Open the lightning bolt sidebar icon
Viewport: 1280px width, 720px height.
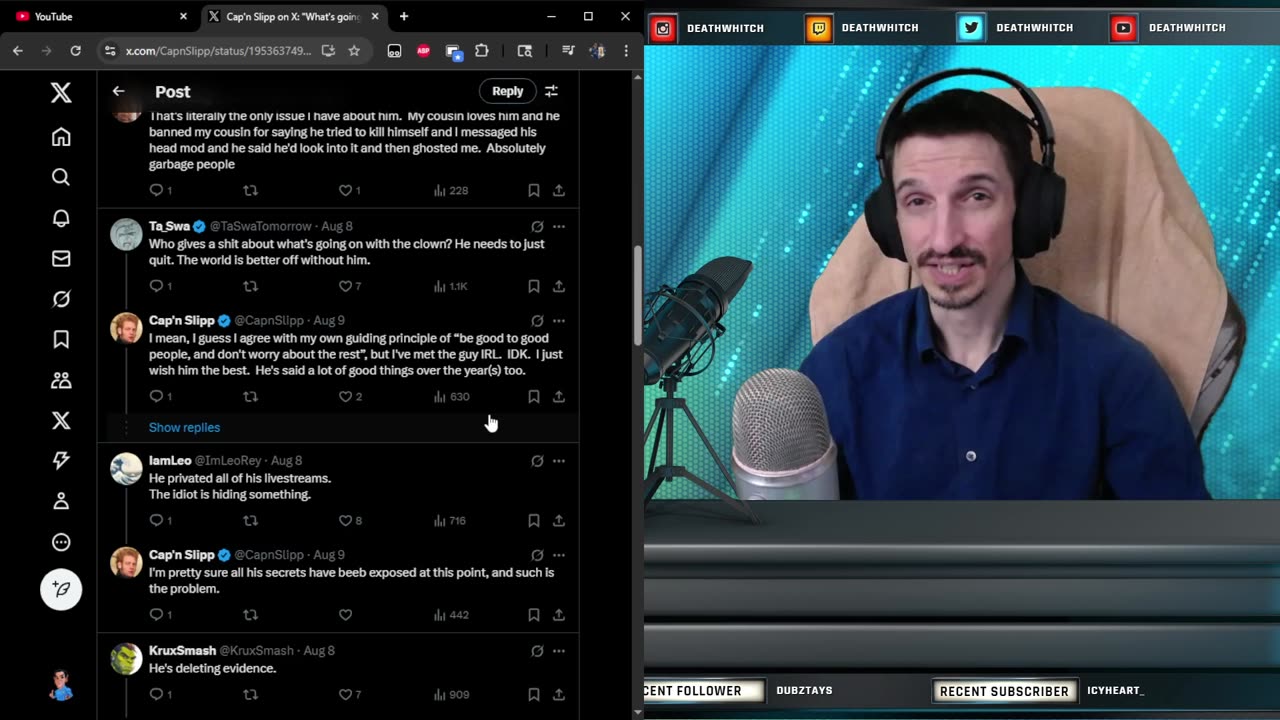pyautogui.click(x=61, y=460)
